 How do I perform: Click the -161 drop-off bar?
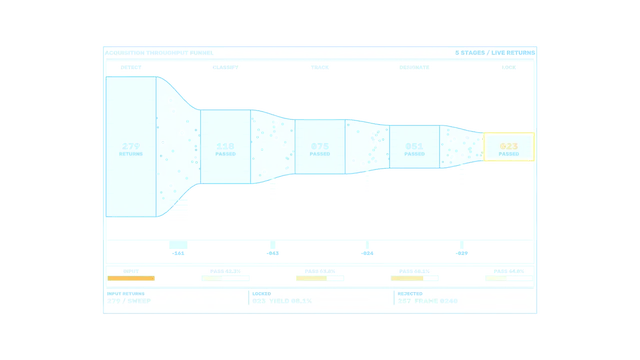178,245
